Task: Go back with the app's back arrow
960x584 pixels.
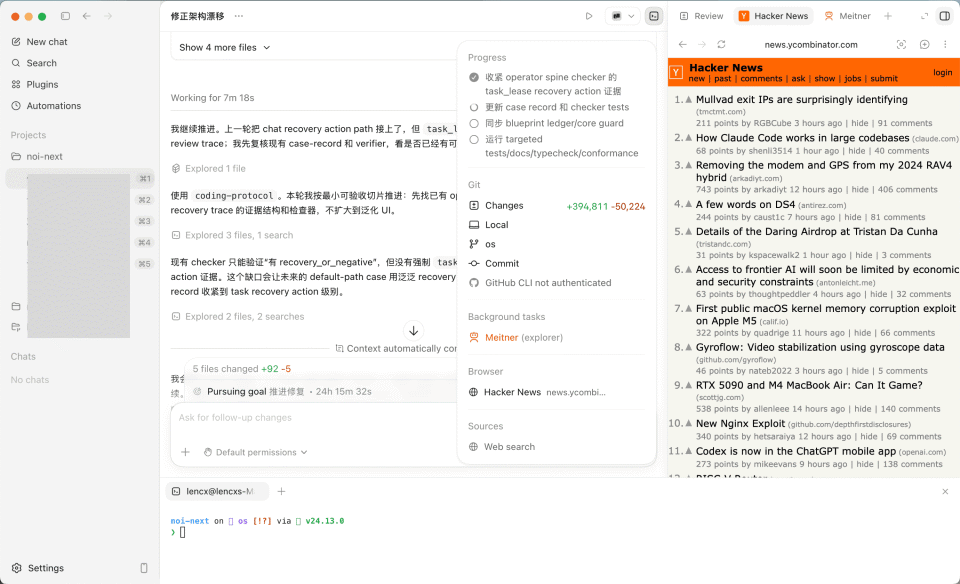Action: click(x=87, y=16)
